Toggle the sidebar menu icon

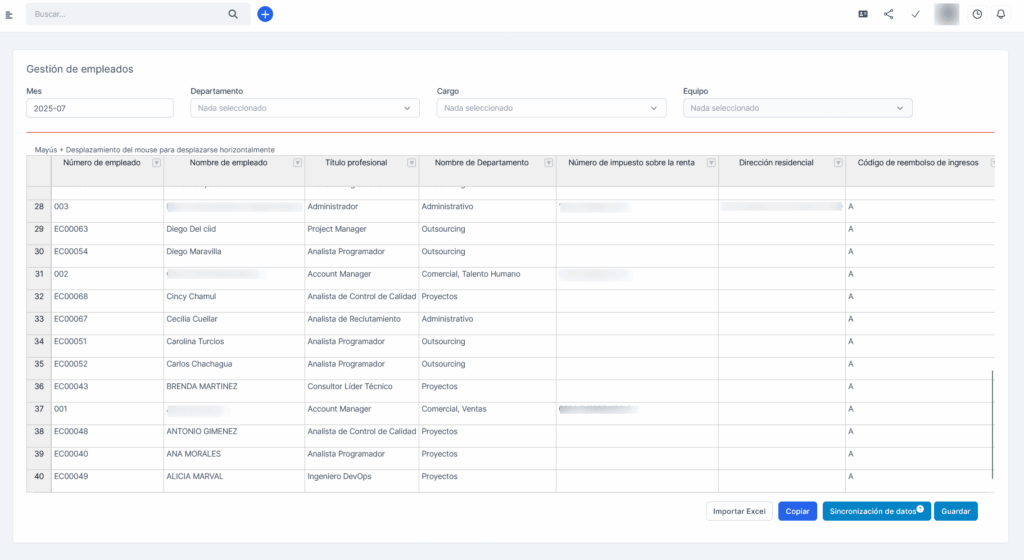point(9,14)
